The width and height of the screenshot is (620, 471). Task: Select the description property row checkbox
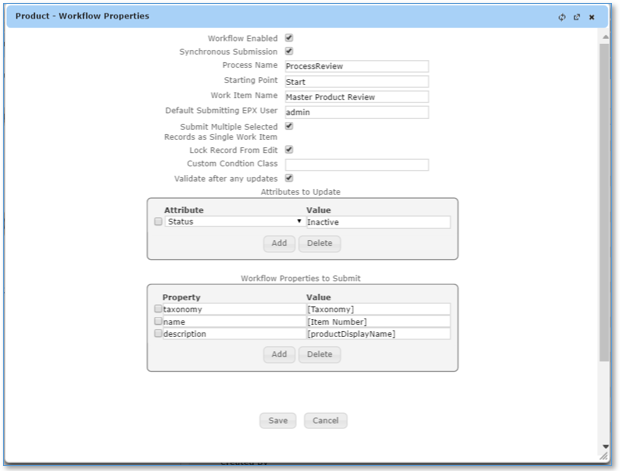click(x=158, y=334)
